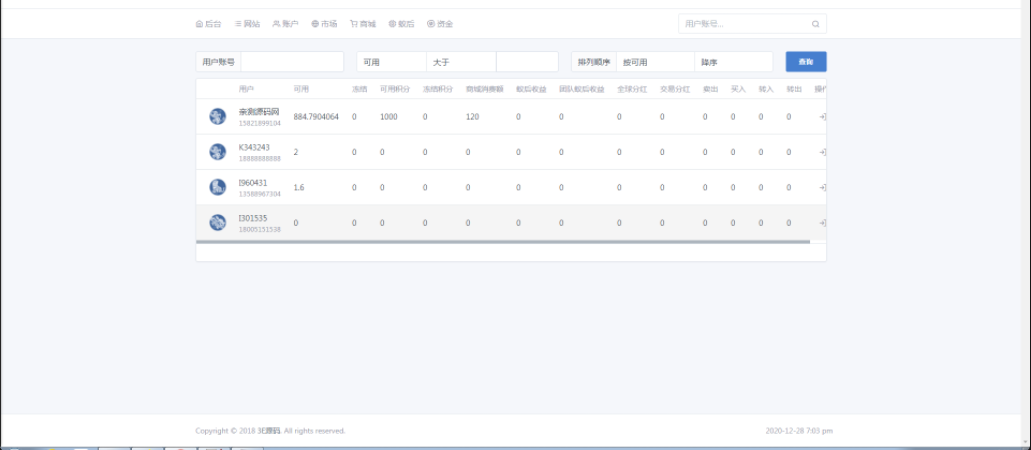Click phone number 15821899104
The height and width of the screenshot is (450, 1031).
260,123
